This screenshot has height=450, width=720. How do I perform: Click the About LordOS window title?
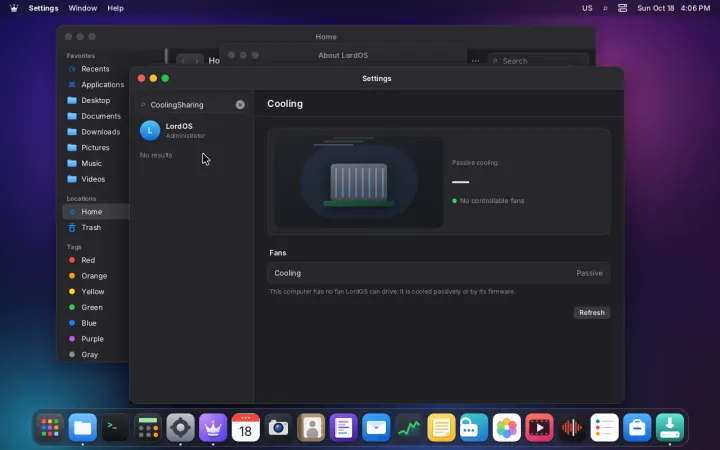pos(343,55)
